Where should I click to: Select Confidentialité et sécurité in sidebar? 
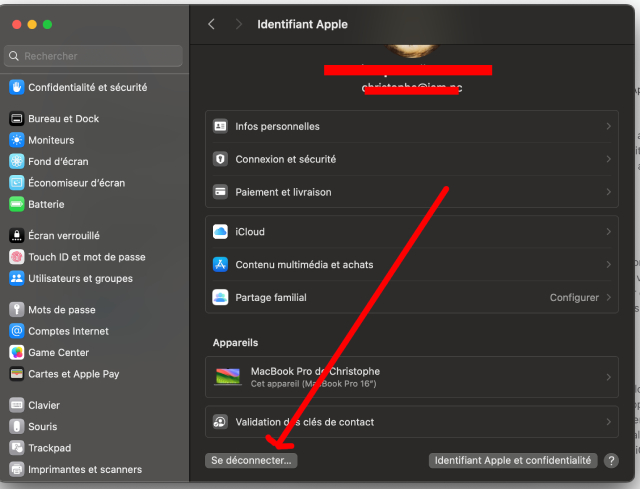coord(88,87)
